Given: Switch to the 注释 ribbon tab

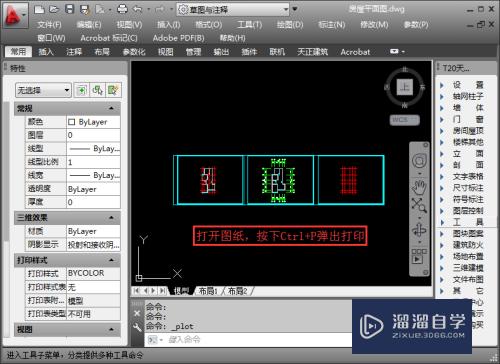Looking at the screenshot, I should [74, 52].
